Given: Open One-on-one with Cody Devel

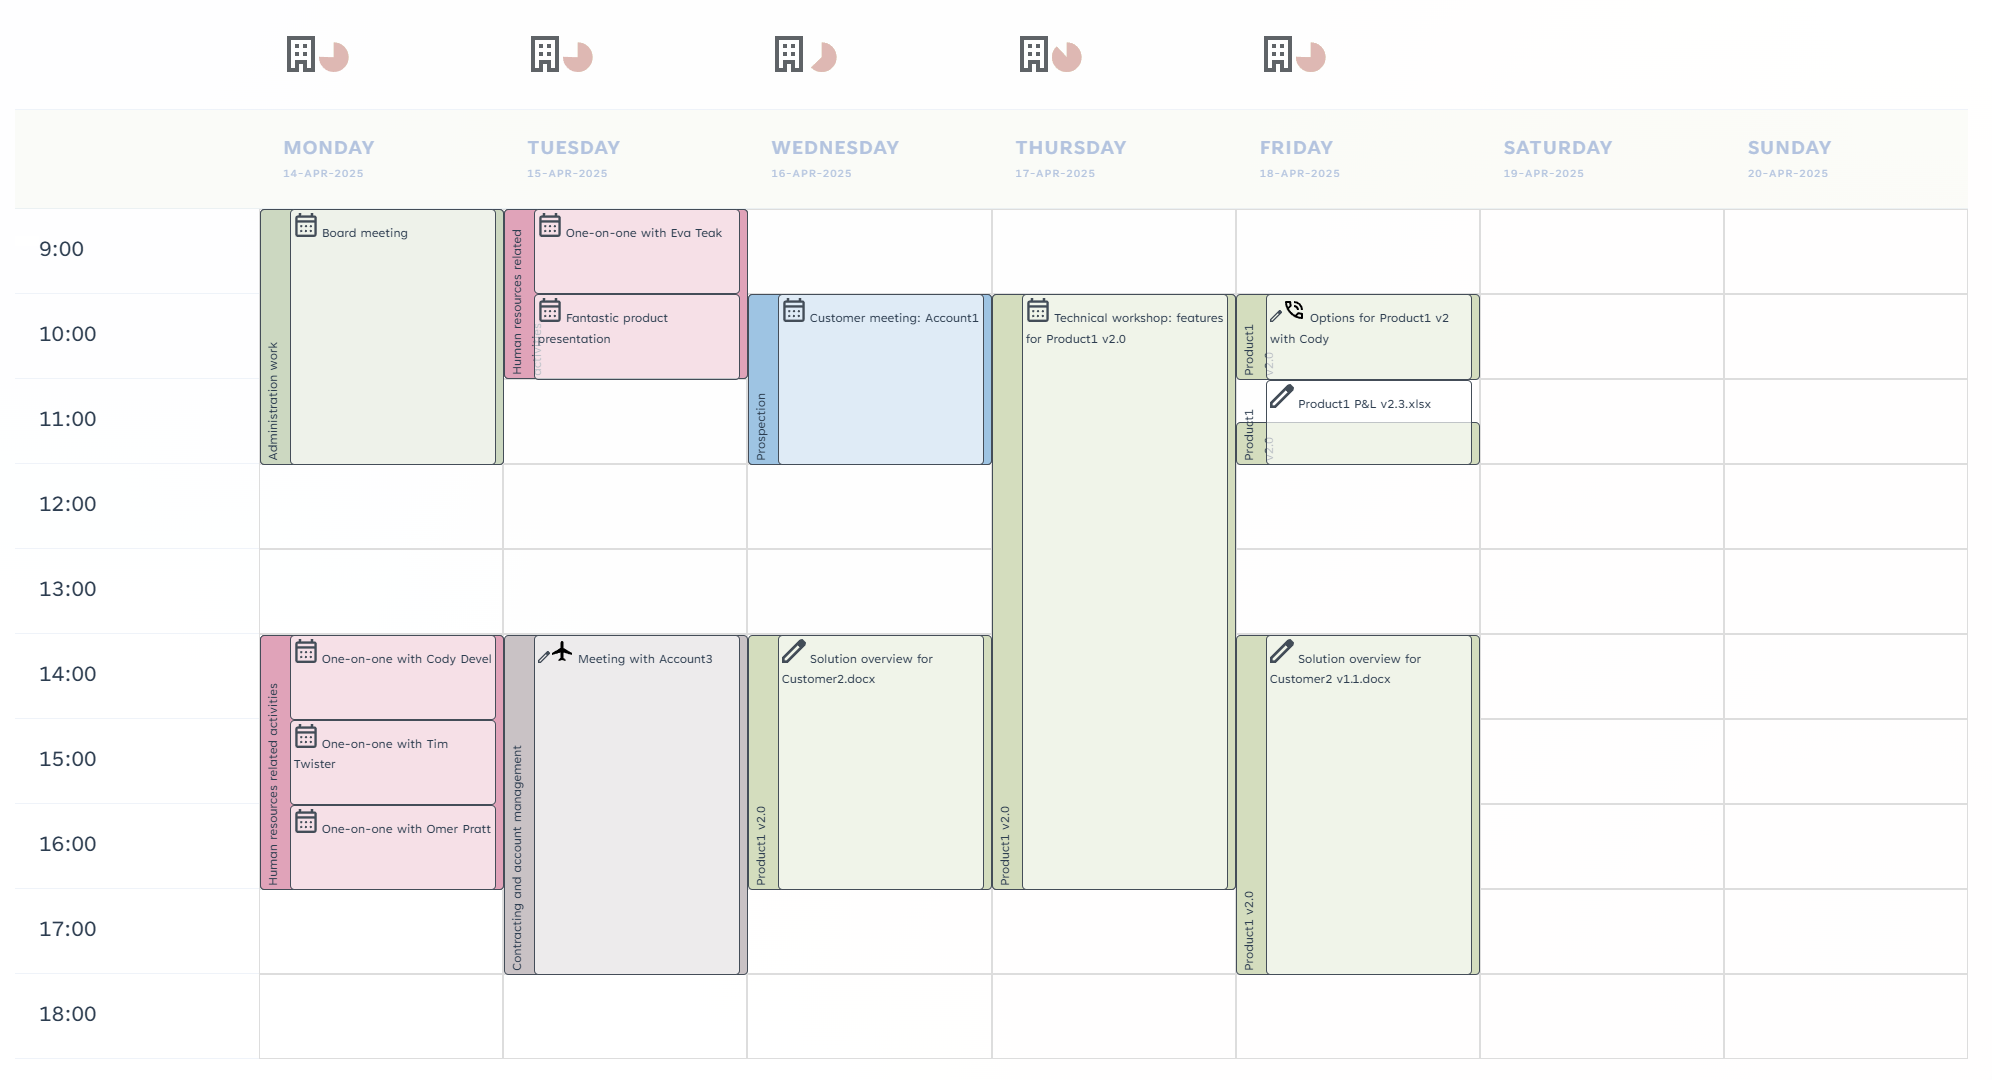Looking at the screenshot, I should pos(393,677).
